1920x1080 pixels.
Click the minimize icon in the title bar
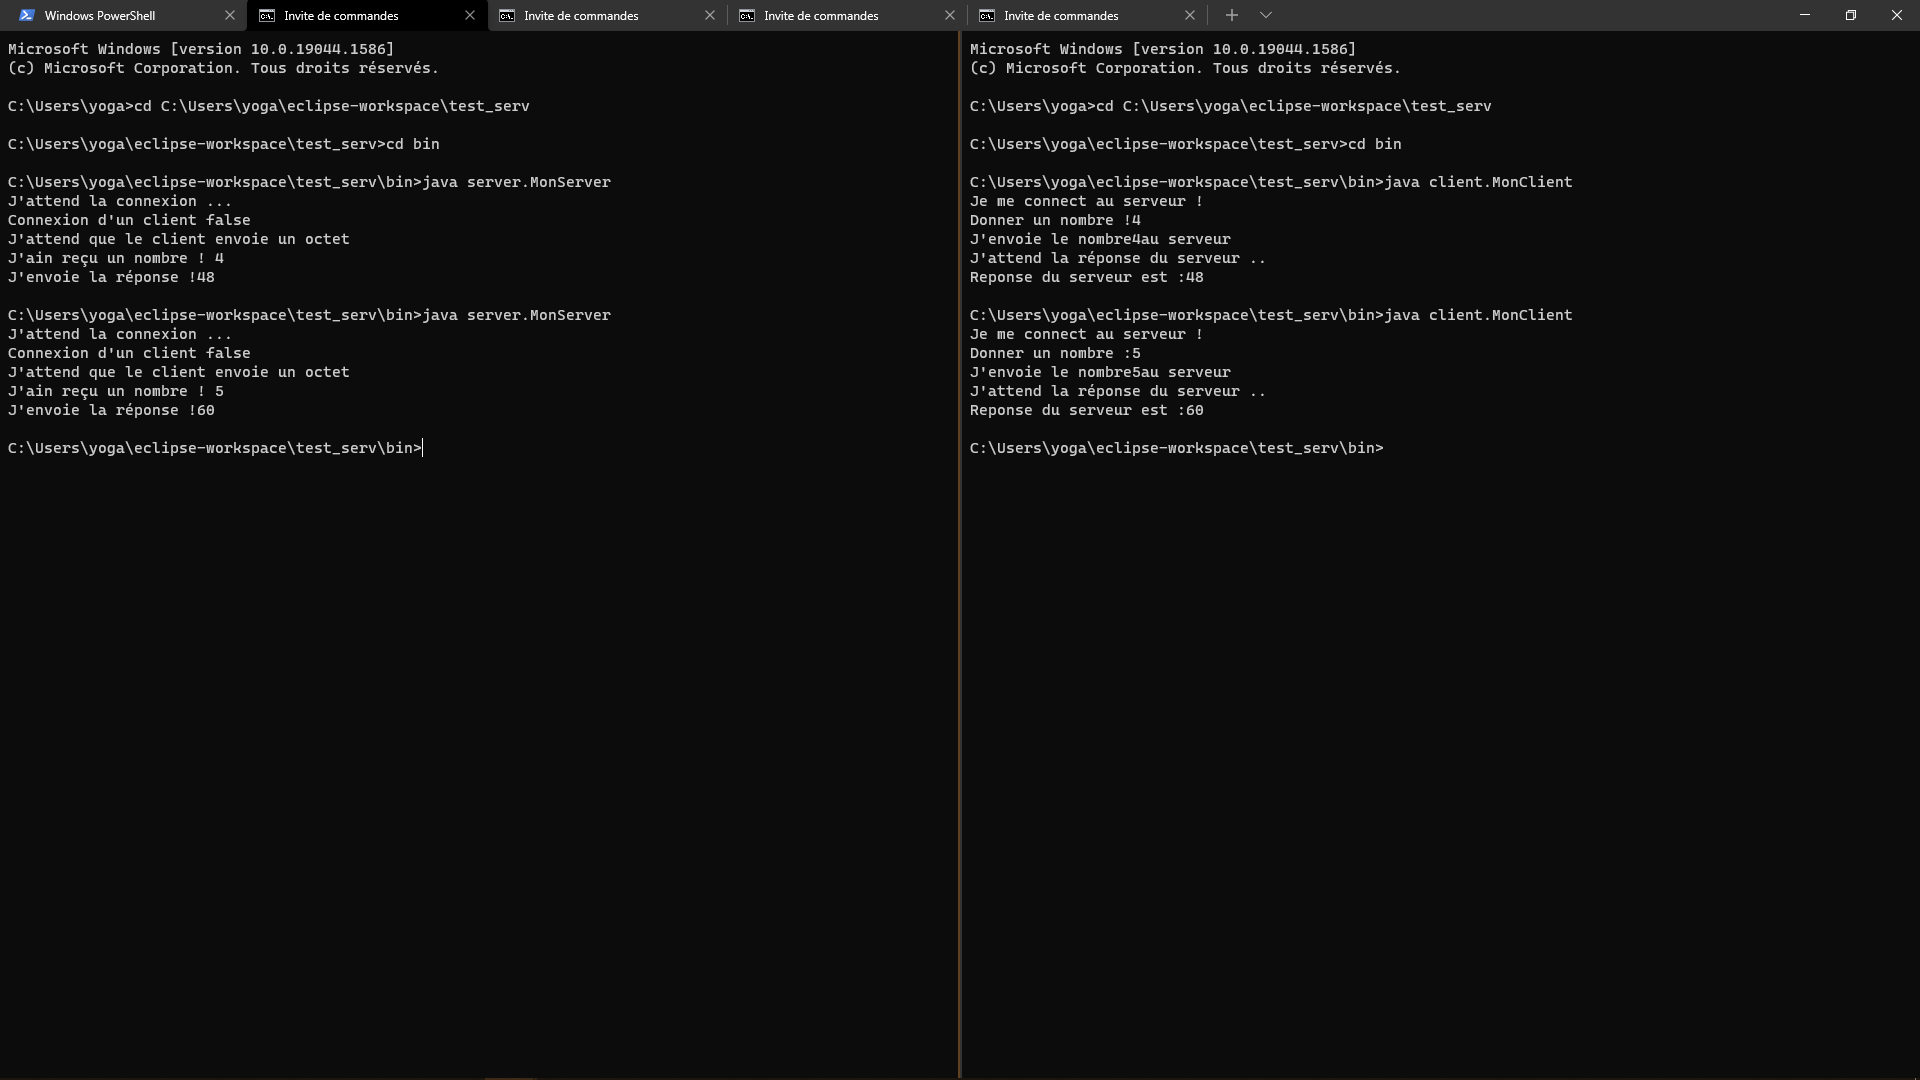click(1805, 15)
